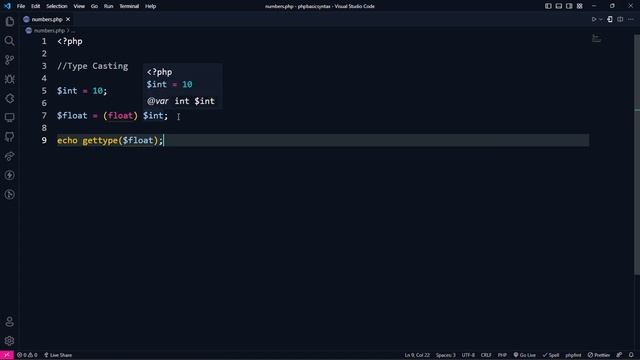The width and height of the screenshot is (640, 360).
Task: Click the open changes editor icon
Action: (610, 19)
